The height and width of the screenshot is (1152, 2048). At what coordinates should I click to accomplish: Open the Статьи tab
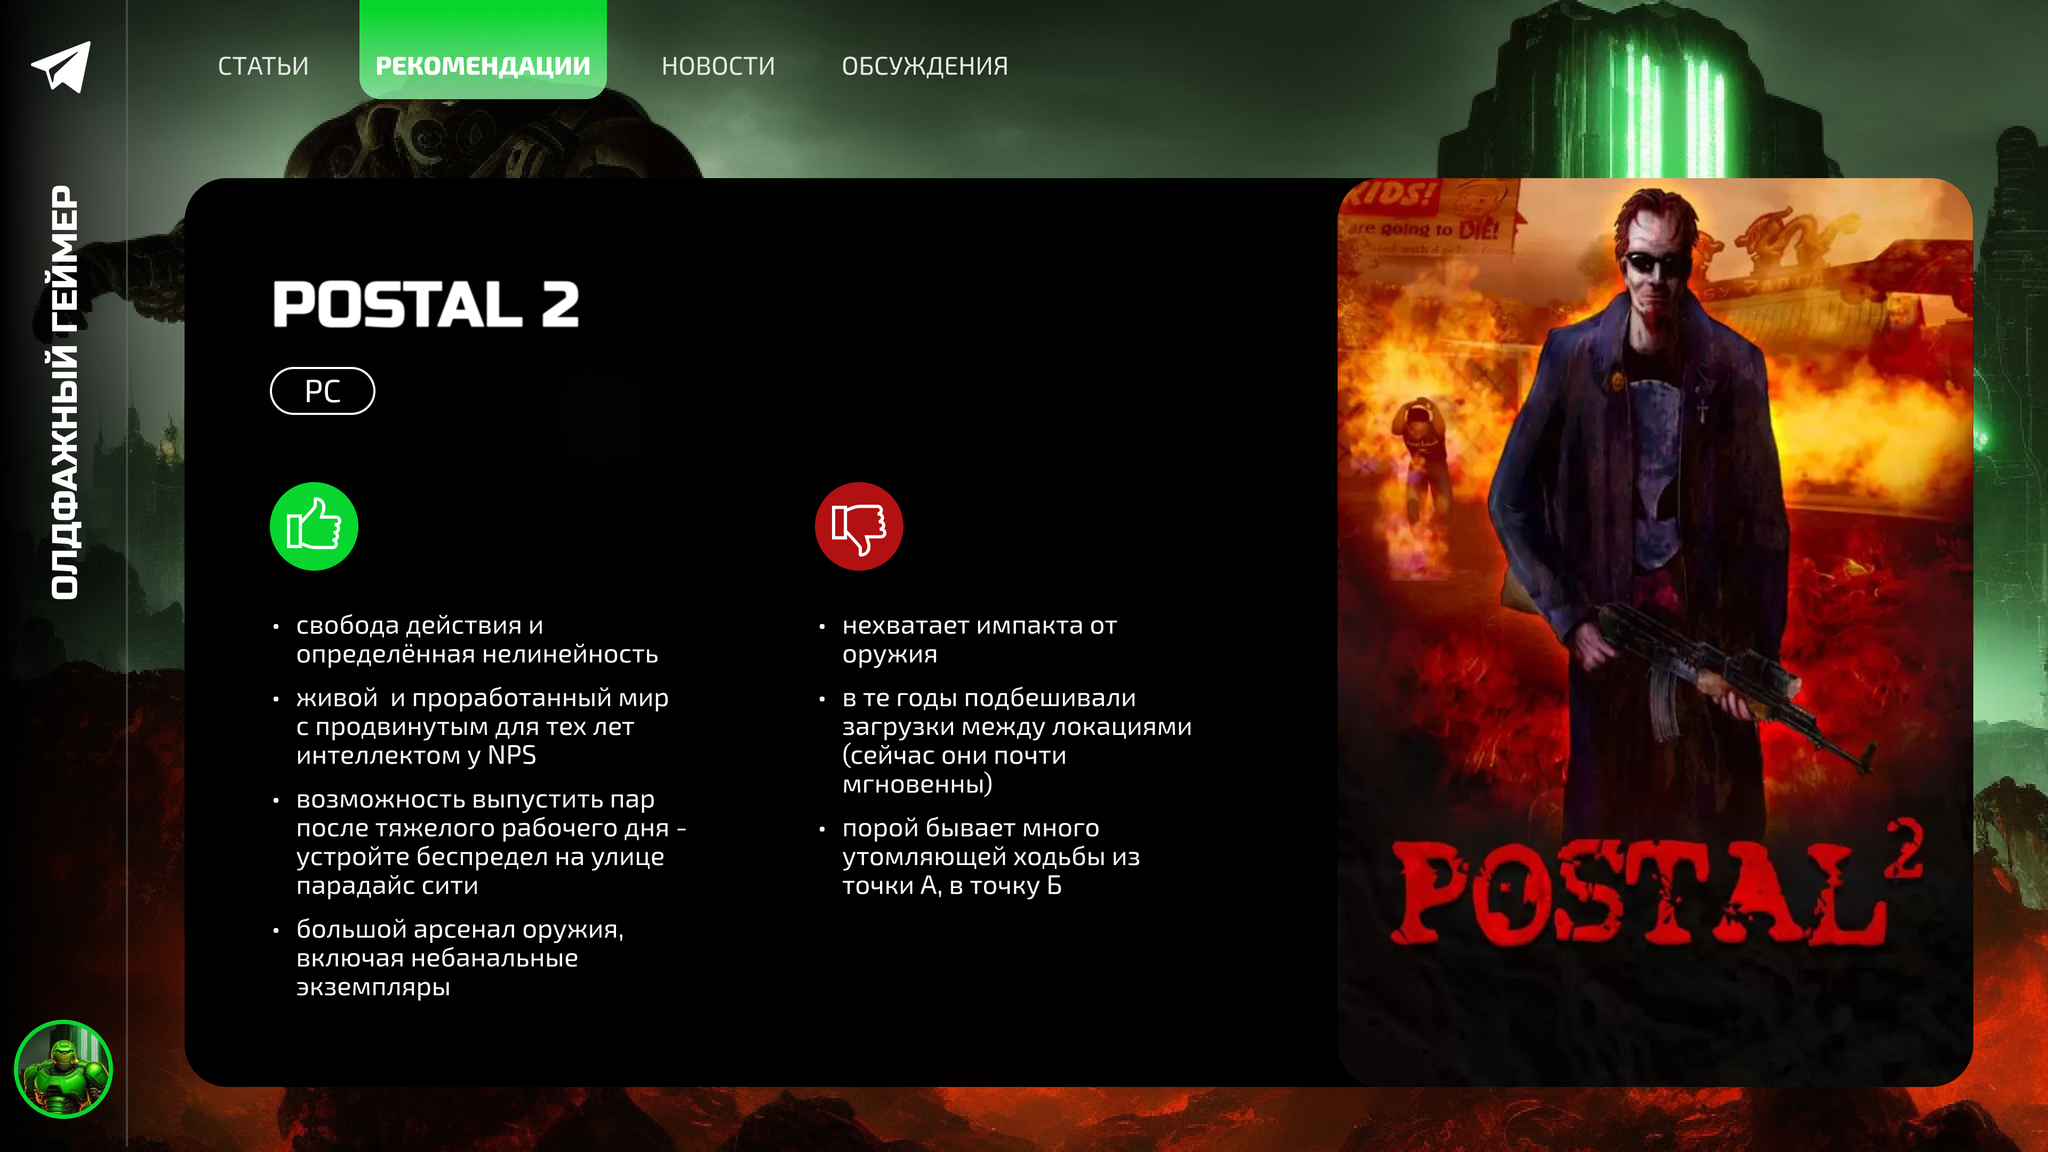pyautogui.click(x=263, y=66)
